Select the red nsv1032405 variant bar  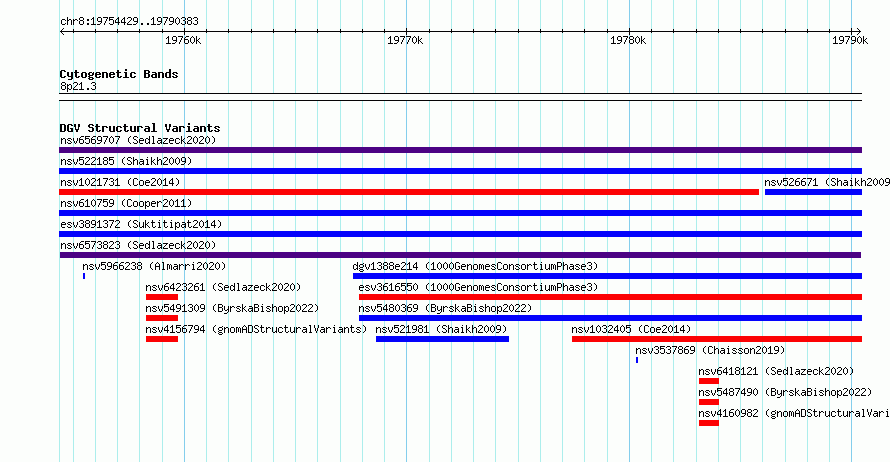click(x=717, y=339)
